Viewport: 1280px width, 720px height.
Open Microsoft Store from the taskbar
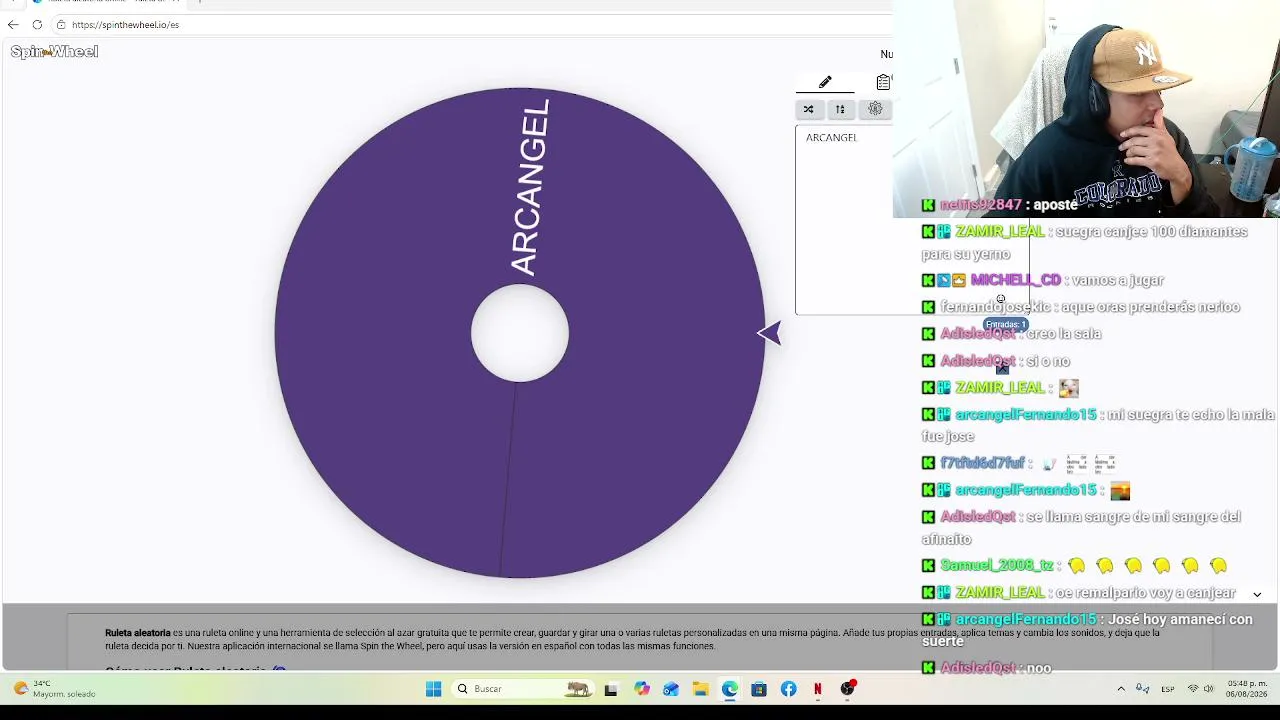pos(759,689)
